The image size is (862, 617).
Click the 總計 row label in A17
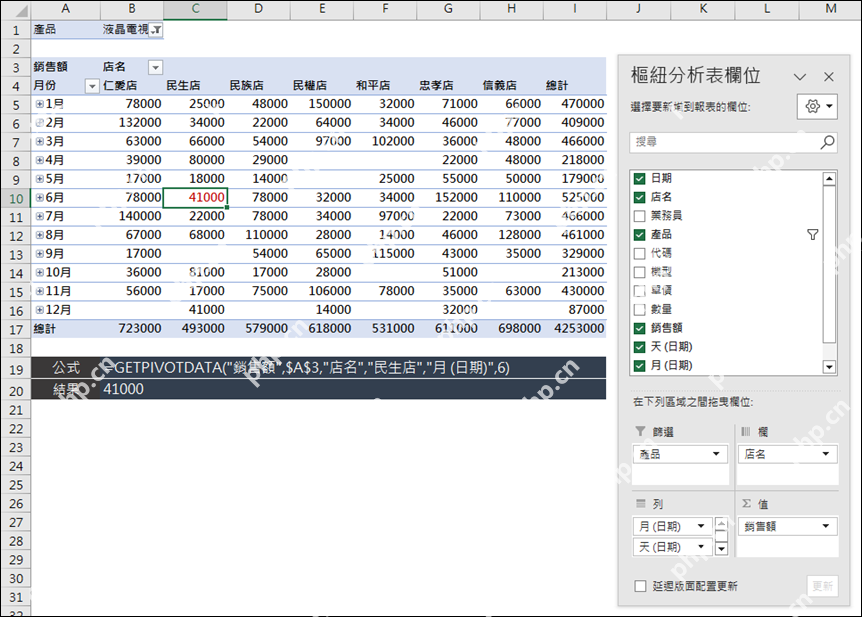point(66,329)
